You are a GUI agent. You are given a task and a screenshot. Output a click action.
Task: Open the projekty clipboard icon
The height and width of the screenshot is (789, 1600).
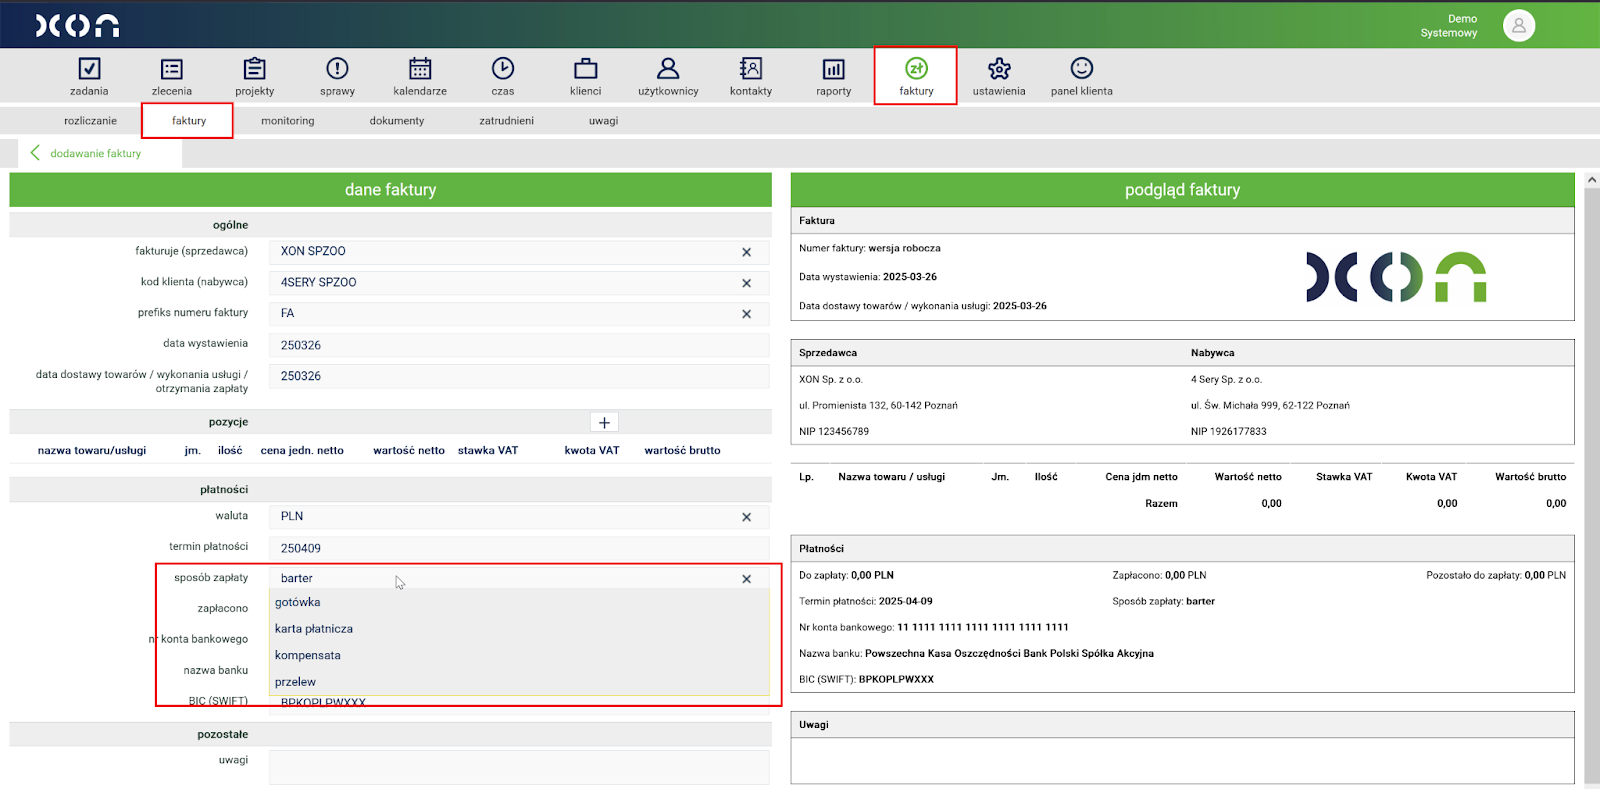255,68
